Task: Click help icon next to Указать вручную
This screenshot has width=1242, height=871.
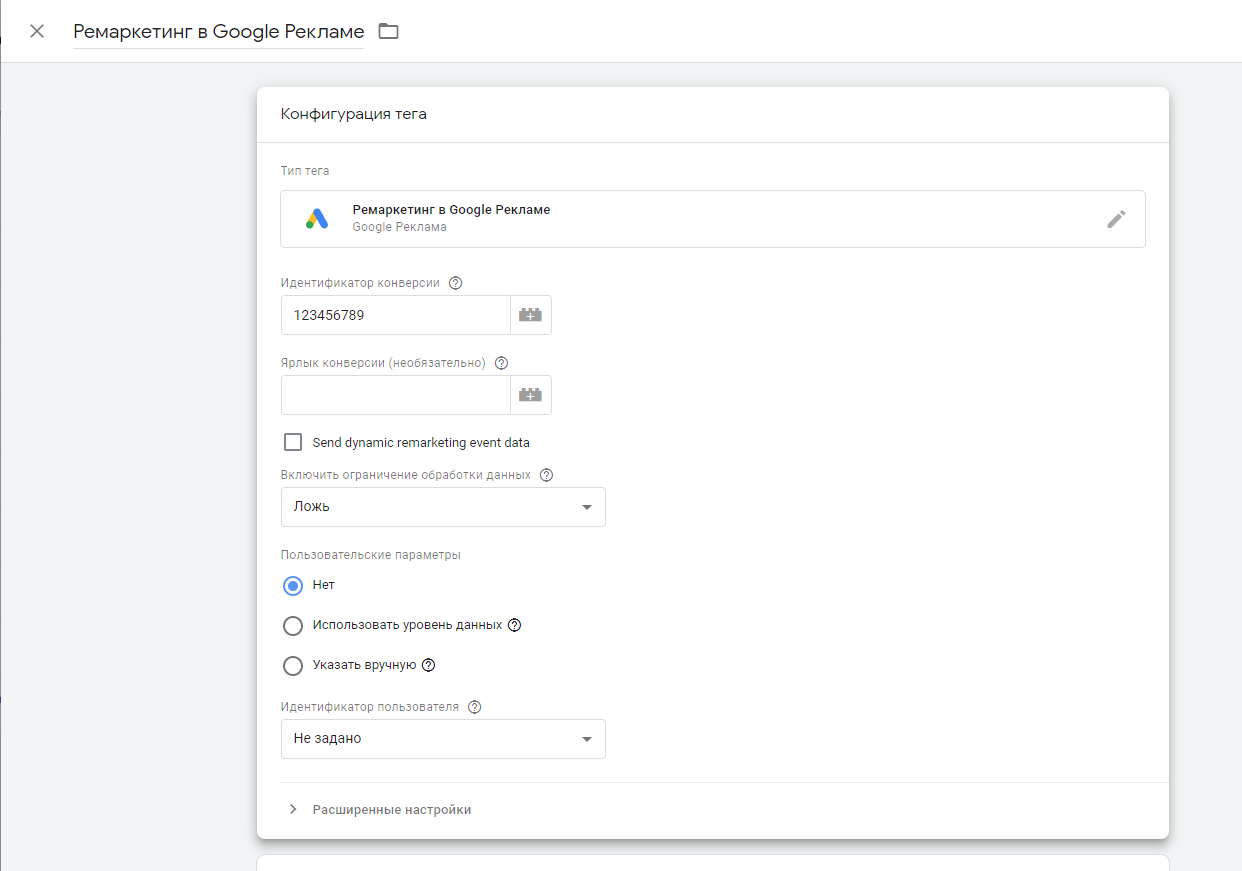Action: (429, 665)
